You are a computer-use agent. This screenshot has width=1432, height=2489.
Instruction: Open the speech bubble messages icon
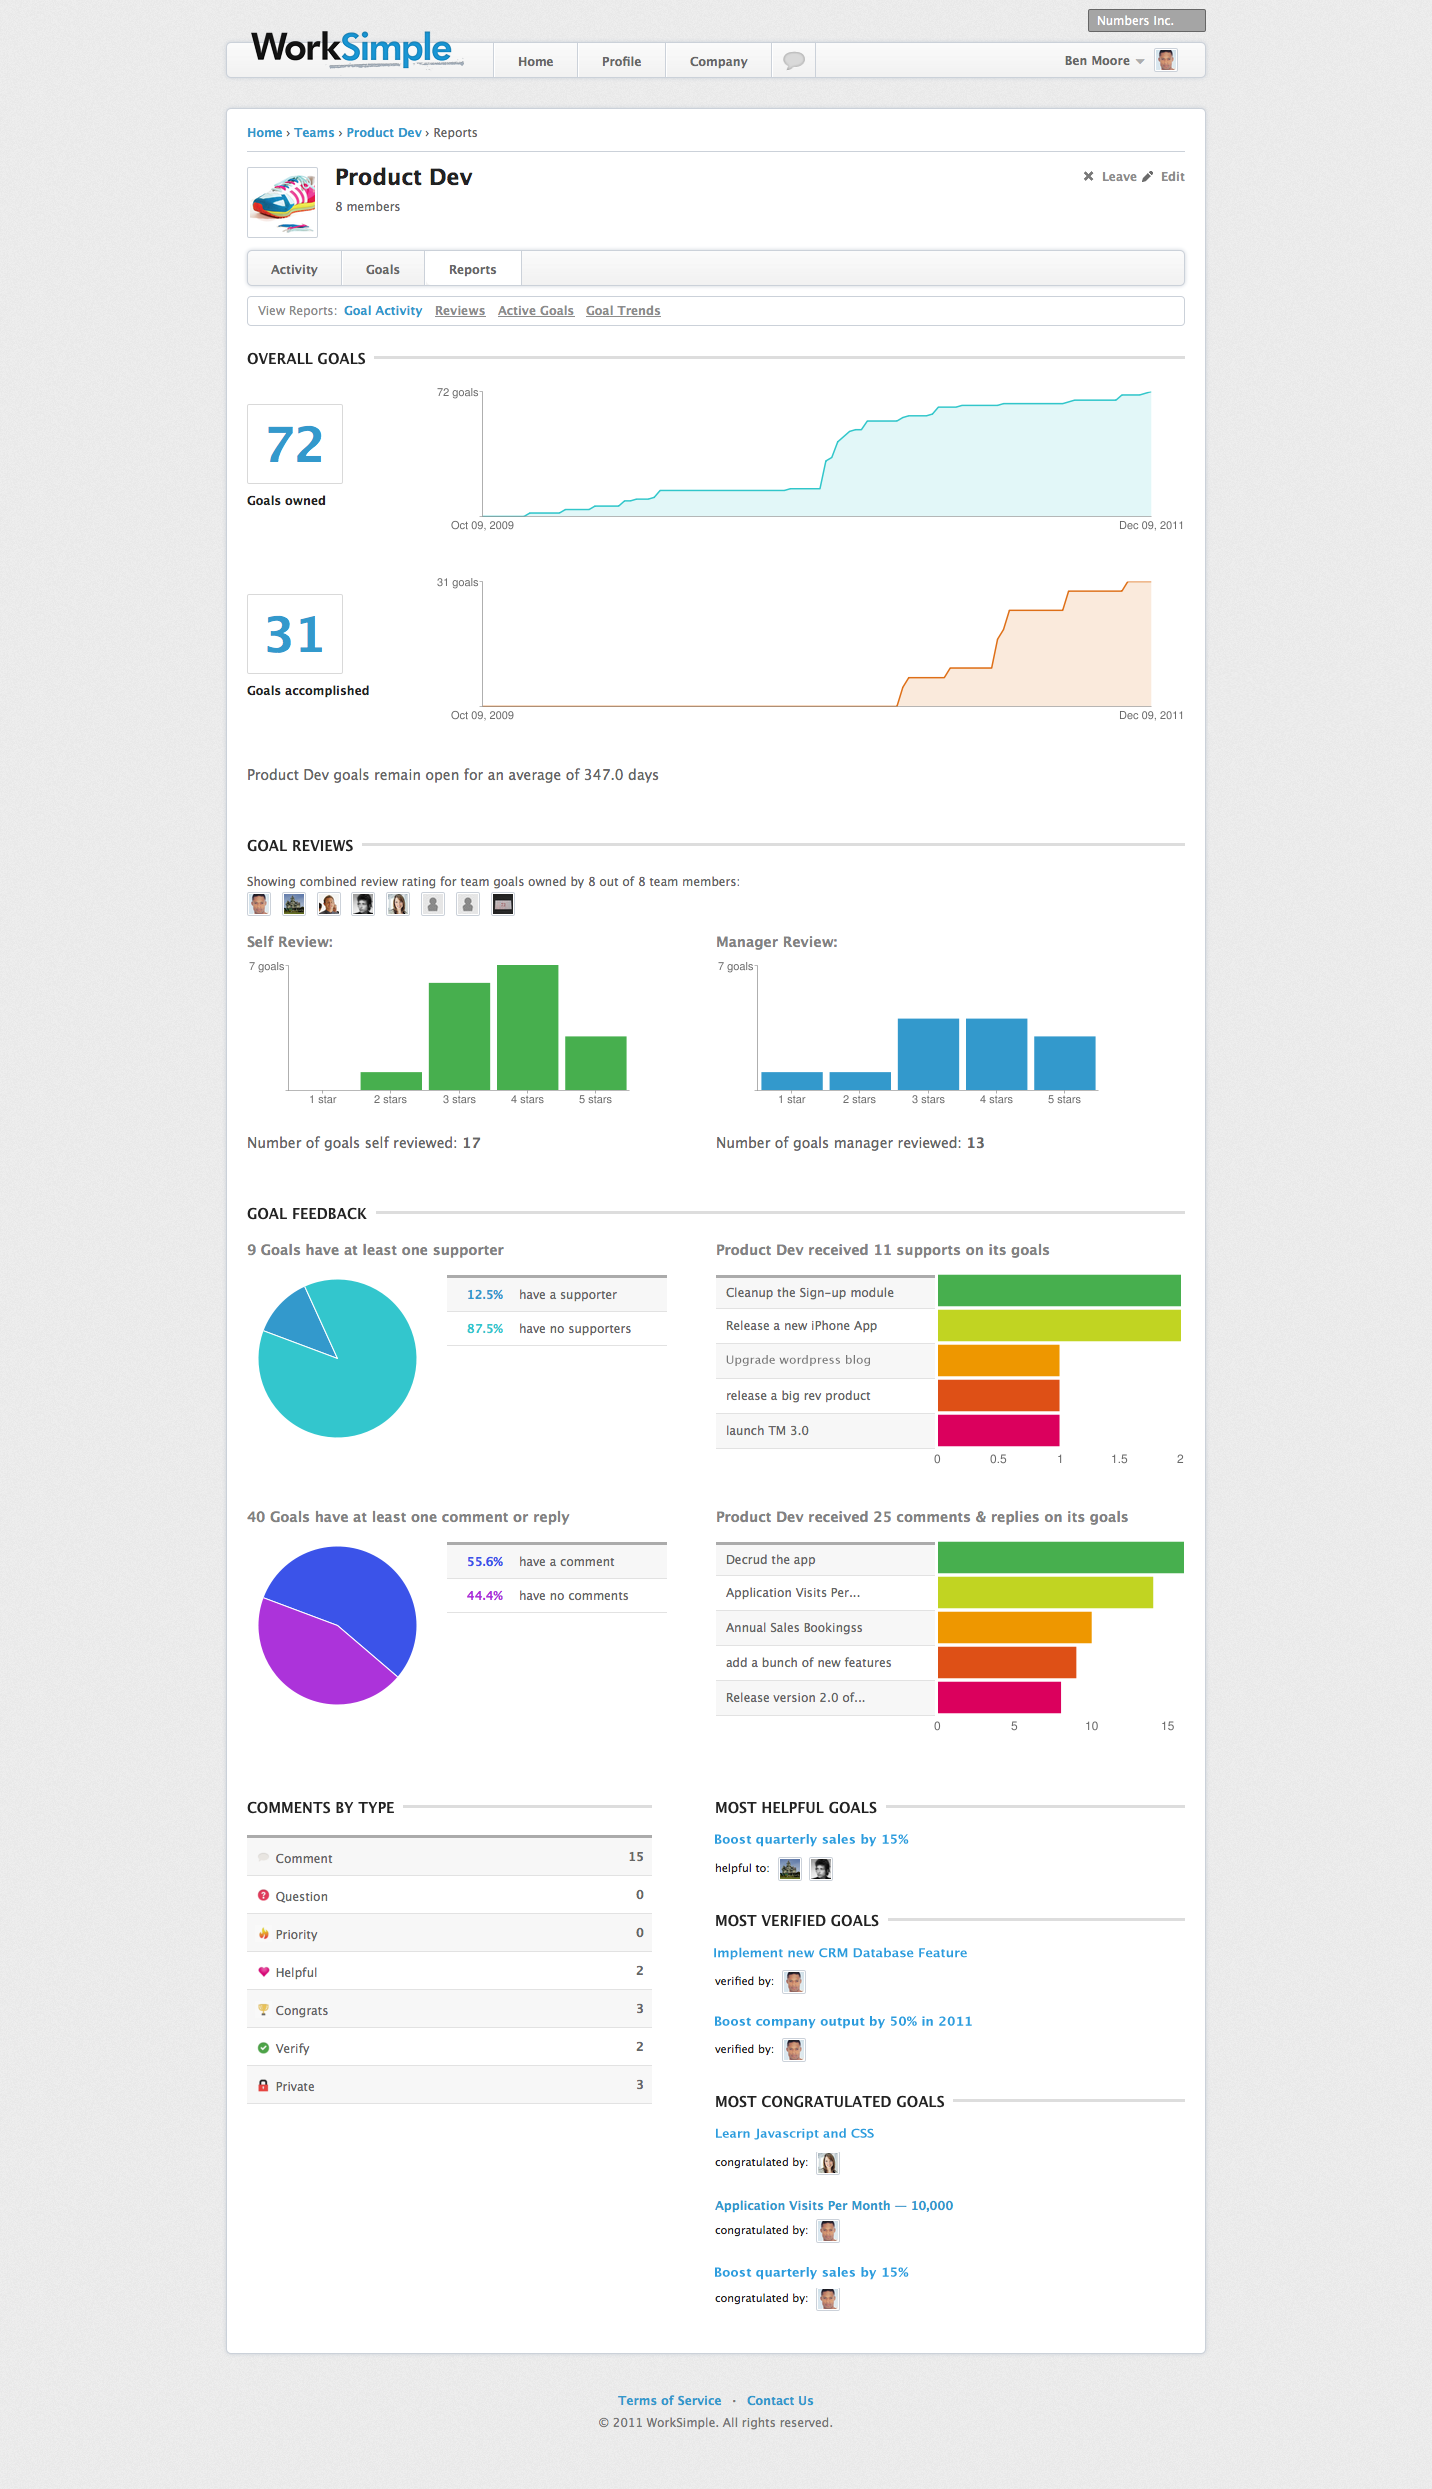click(794, 60)
